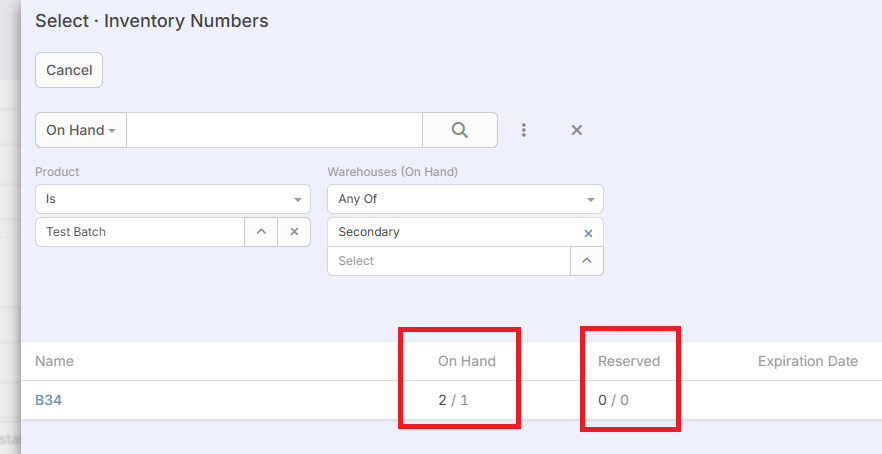Collapse the warehouse Select list chevron
882x454 pixels.
click(x=587, y=261)
